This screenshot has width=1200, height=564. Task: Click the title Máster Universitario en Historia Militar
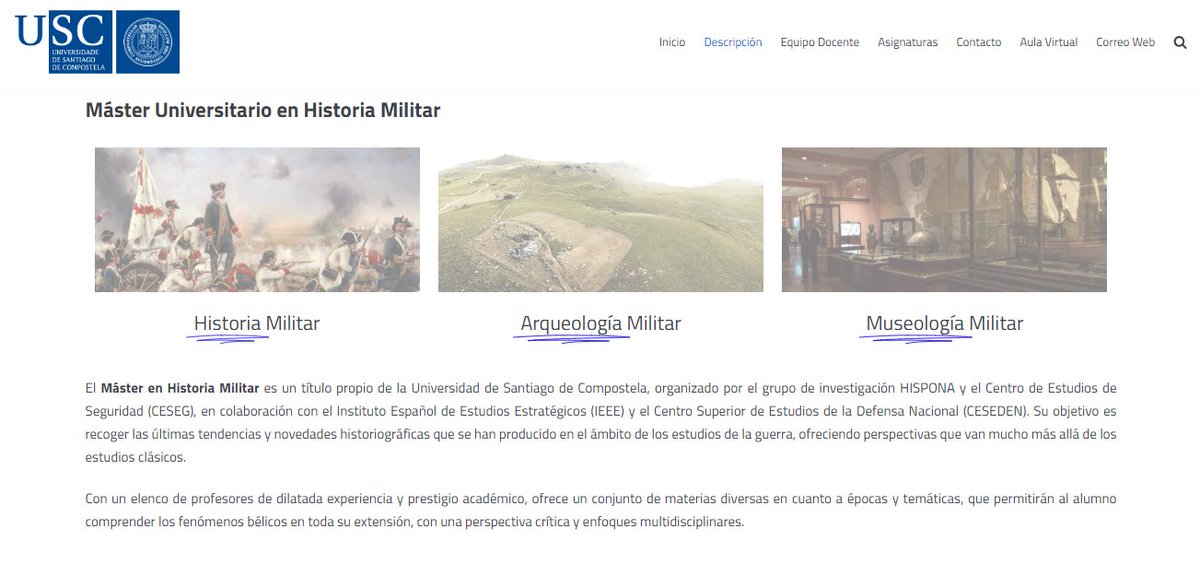(263, 111)
